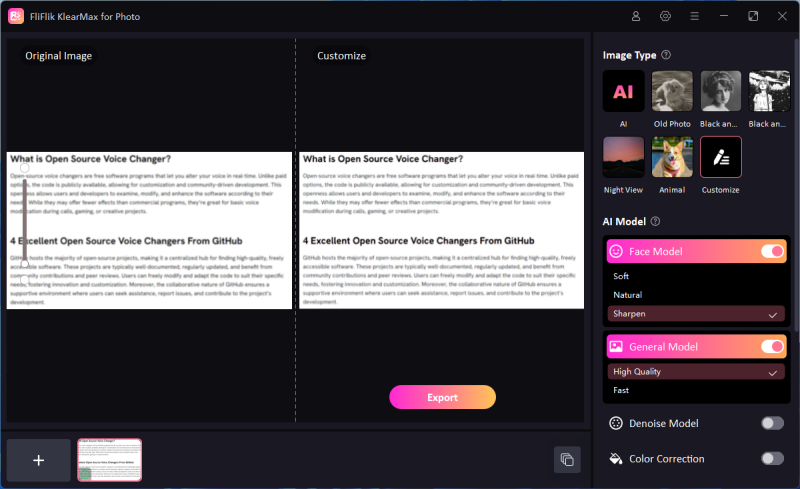The image size is (800, 489).
Task: Click the Image Type help icon
Action: 666,55
